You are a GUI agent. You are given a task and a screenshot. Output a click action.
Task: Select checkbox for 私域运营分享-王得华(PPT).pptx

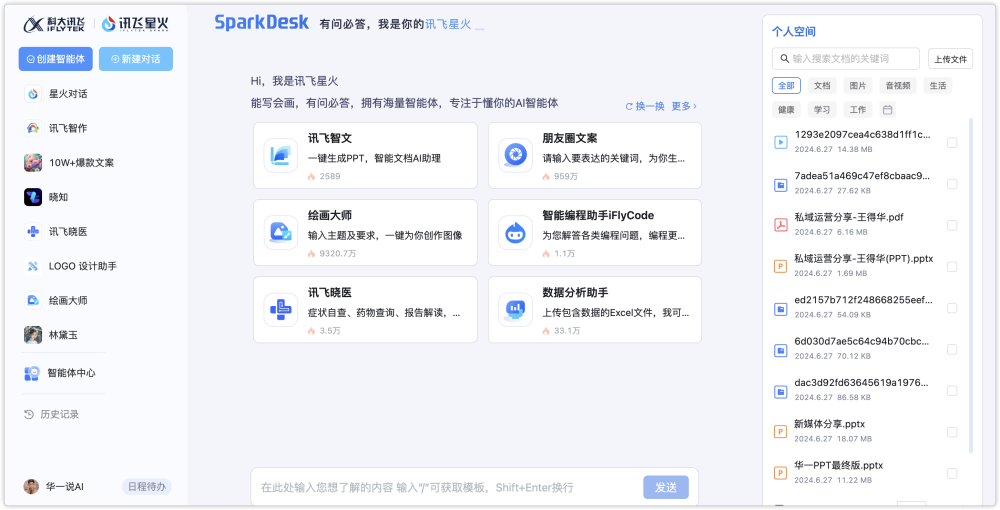pos(952,267)
